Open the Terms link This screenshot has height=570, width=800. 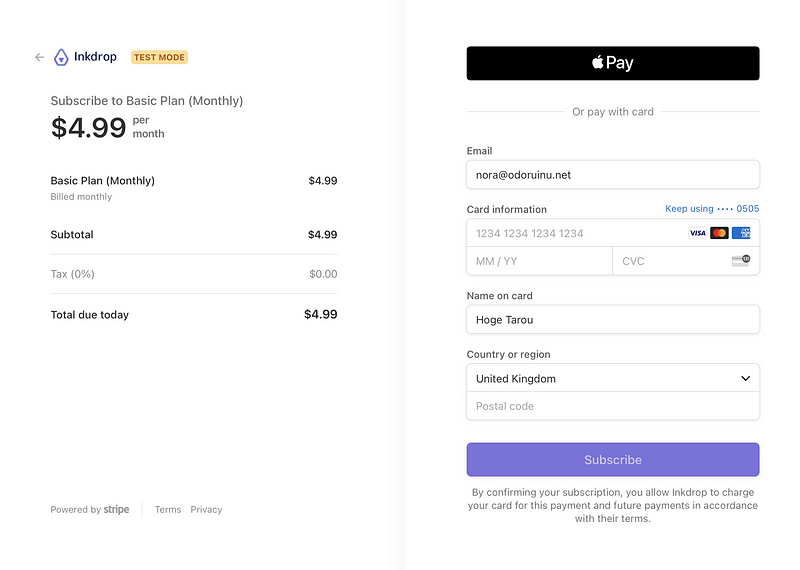168,509
